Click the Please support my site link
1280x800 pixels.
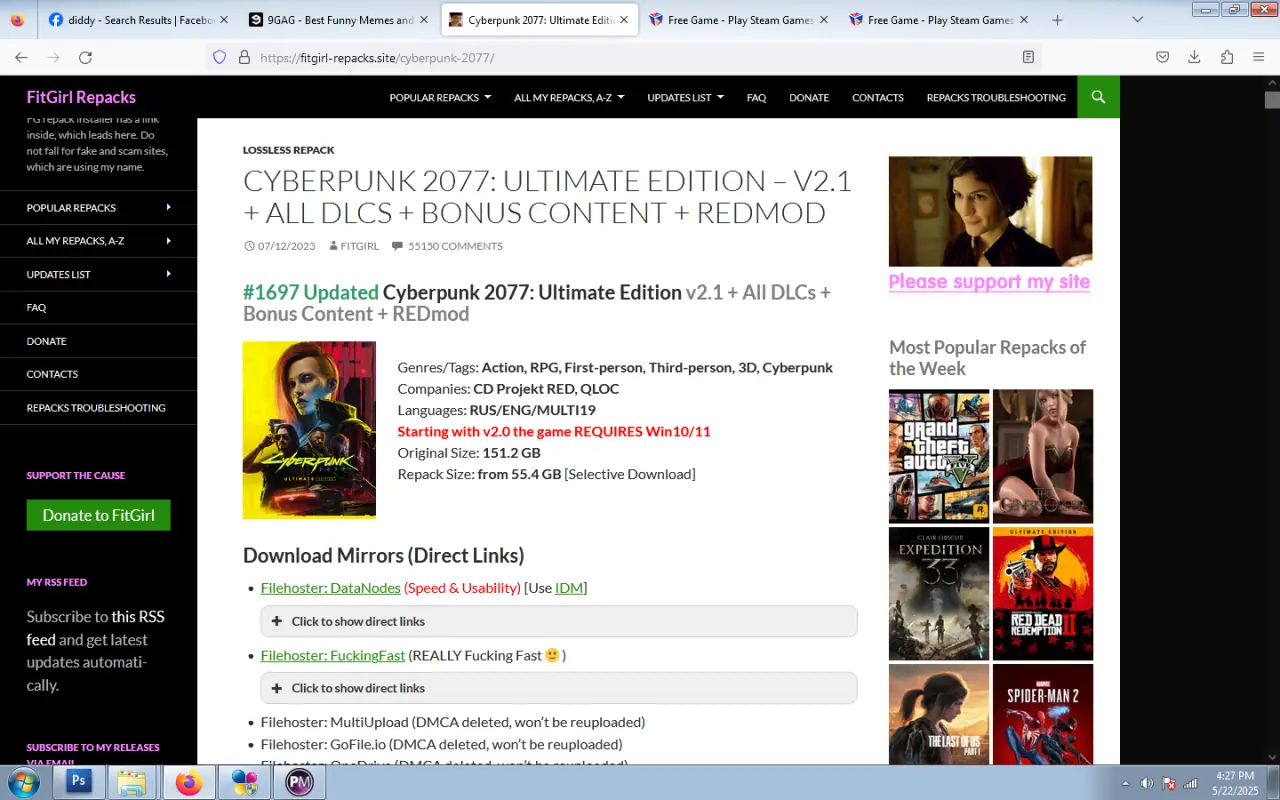point(989,282)
